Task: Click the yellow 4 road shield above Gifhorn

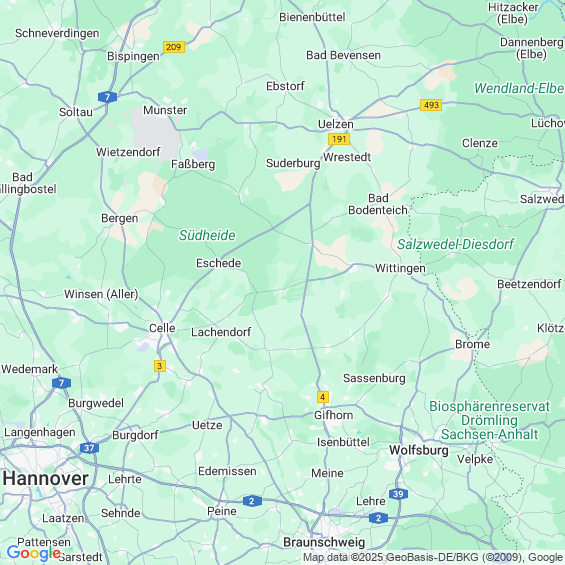Action: (322, 397)
